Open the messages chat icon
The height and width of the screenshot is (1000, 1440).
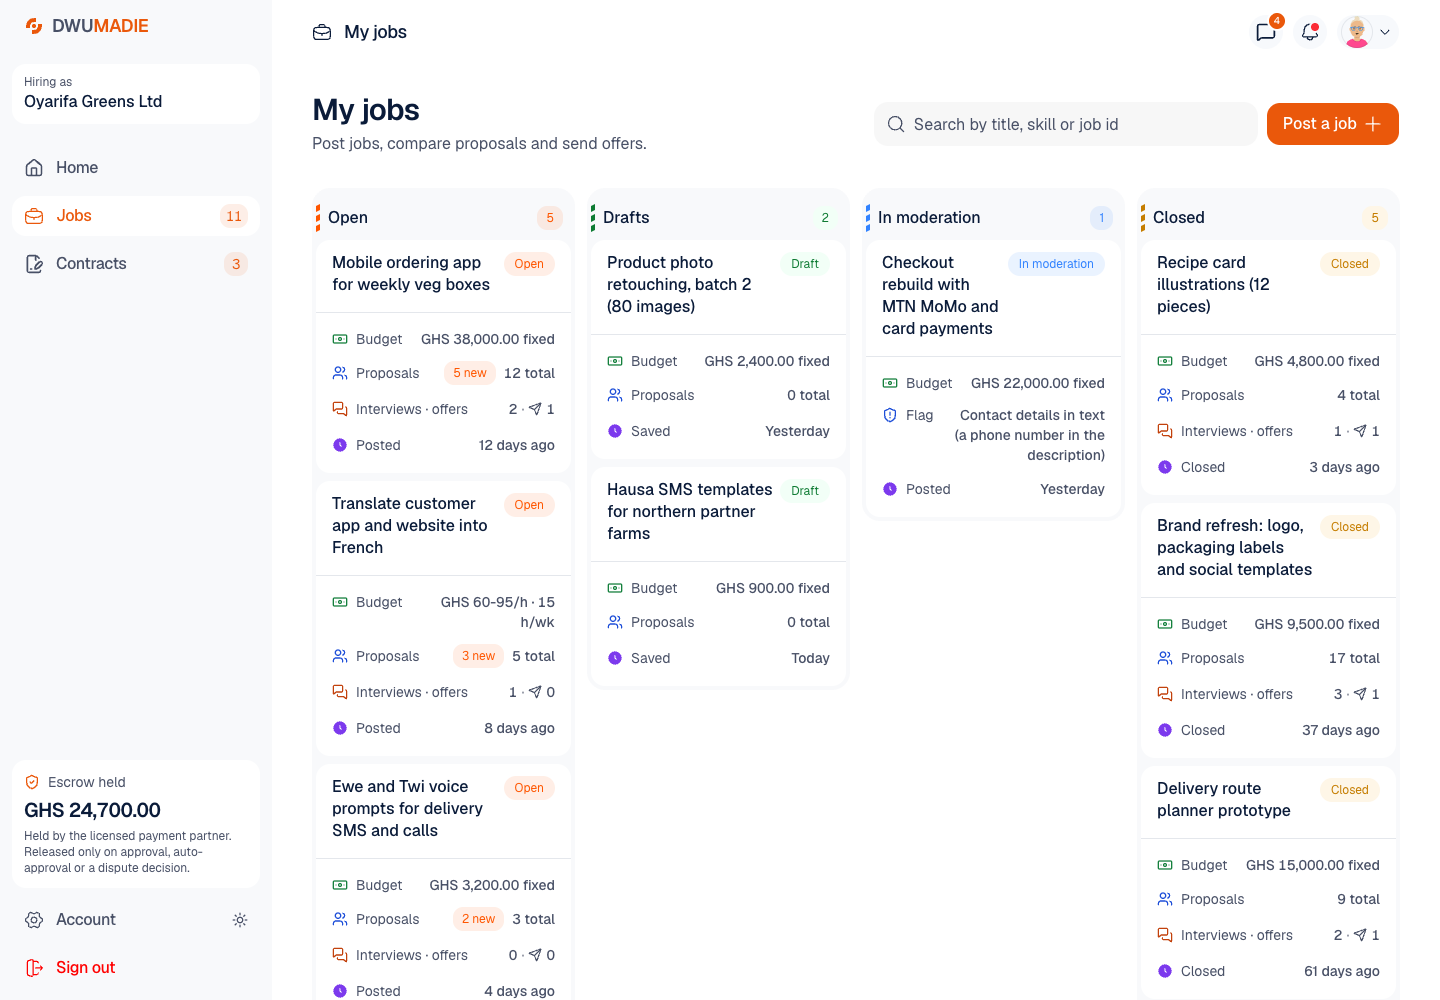[1266, 32]
